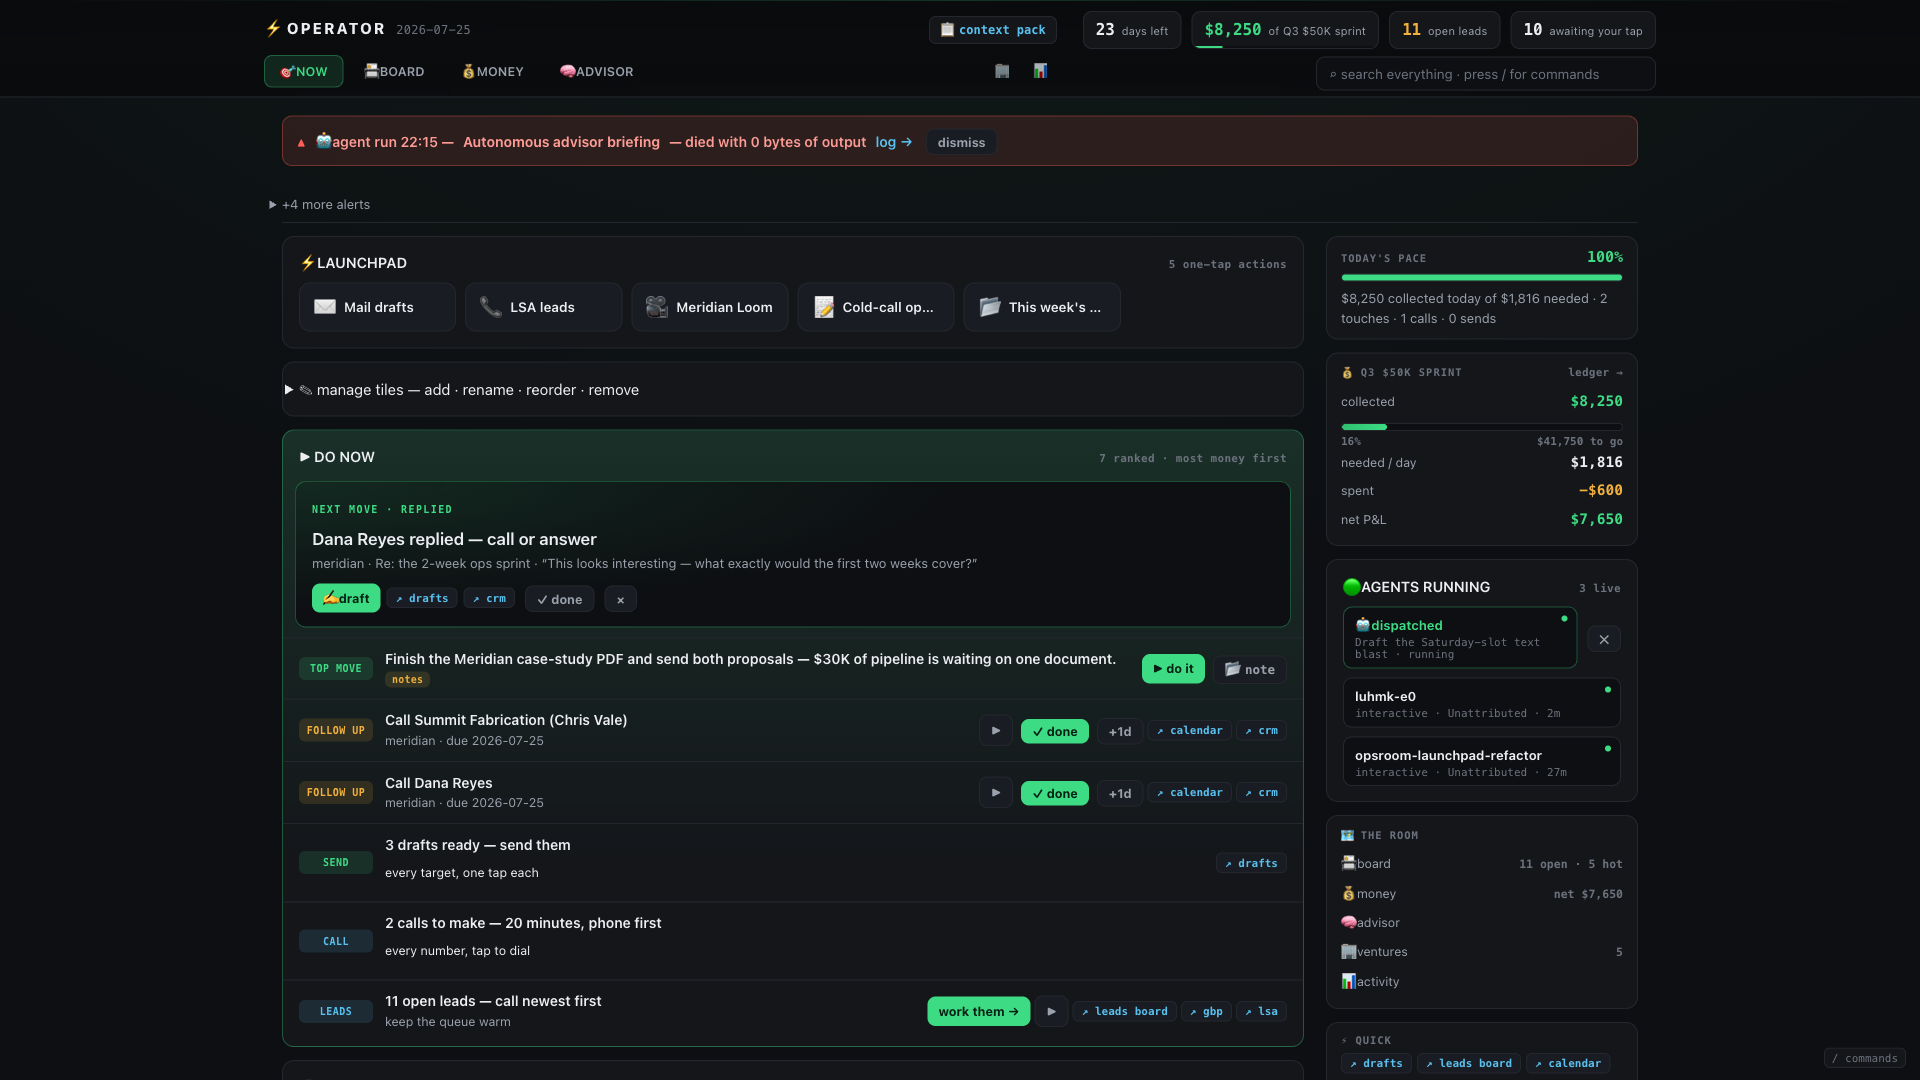Viewport: 1920px width, 1080px height.
Task: Open the quick leads board shortcut
Action: [1468, 1064]
